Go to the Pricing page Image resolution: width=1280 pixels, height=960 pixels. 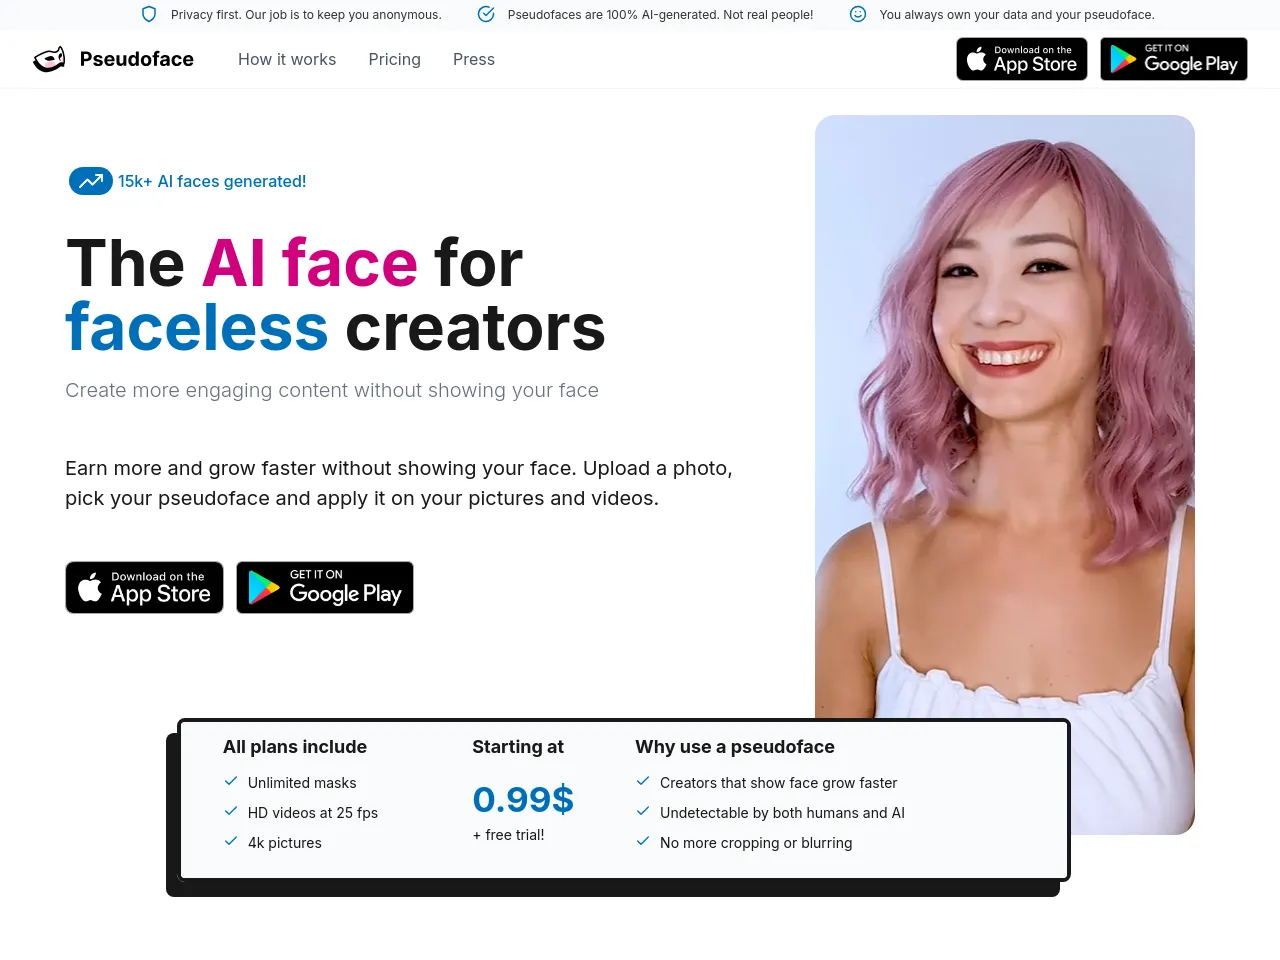click(395, 59)
